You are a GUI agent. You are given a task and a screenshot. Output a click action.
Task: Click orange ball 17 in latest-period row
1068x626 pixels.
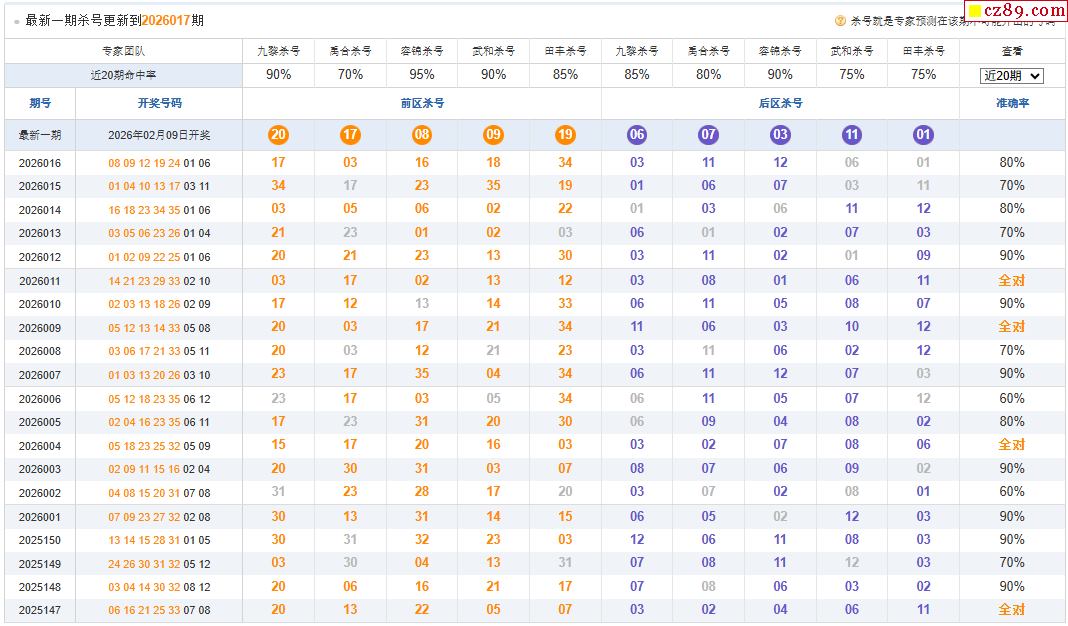pyautogui.click(x=350, y=135)
